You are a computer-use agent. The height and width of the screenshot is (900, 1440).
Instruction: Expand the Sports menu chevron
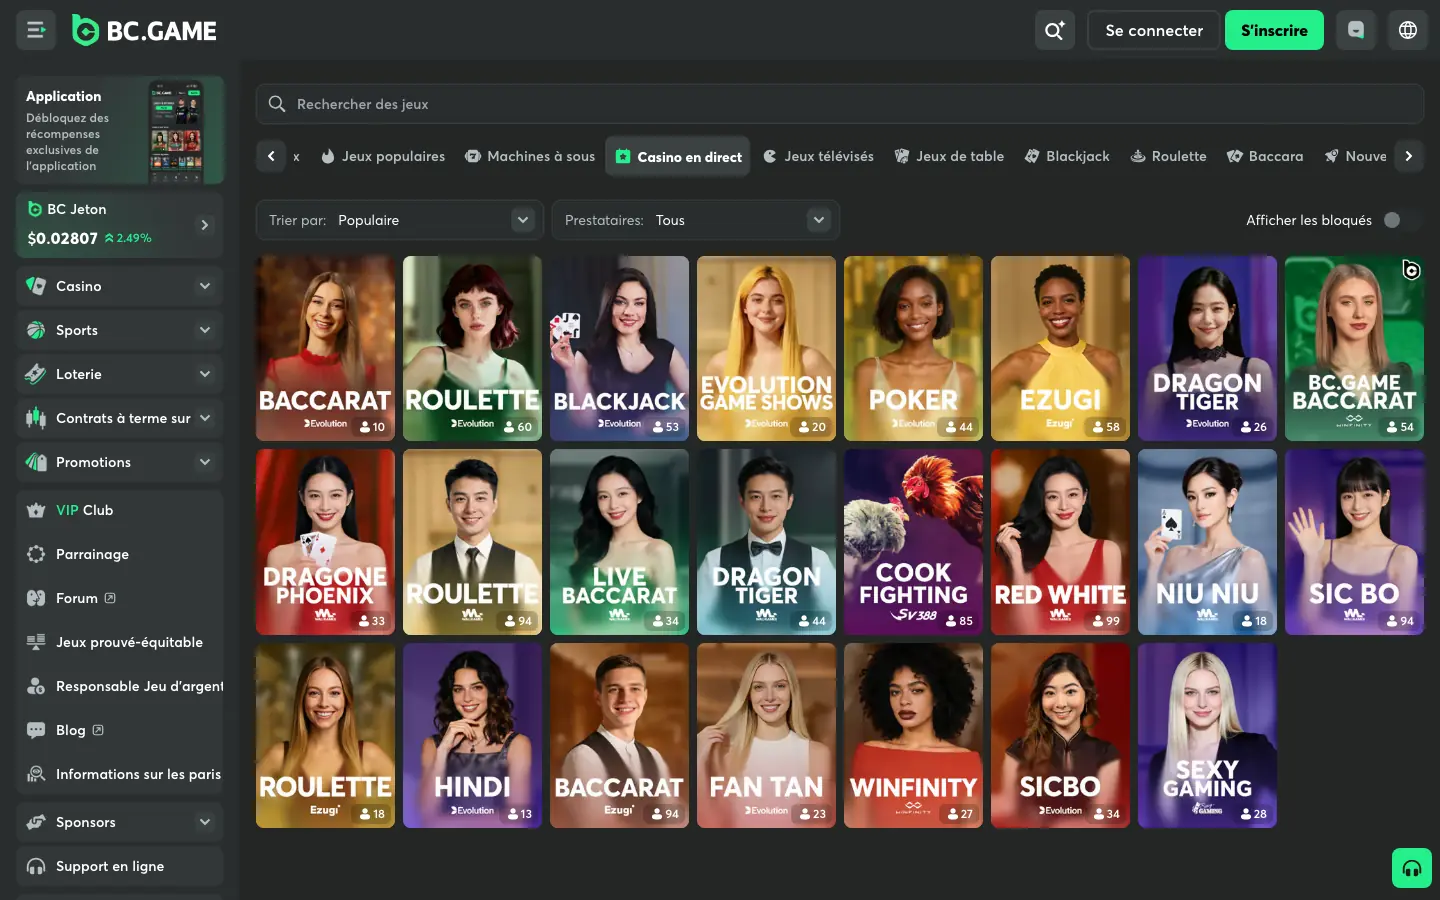coord(205,330)
